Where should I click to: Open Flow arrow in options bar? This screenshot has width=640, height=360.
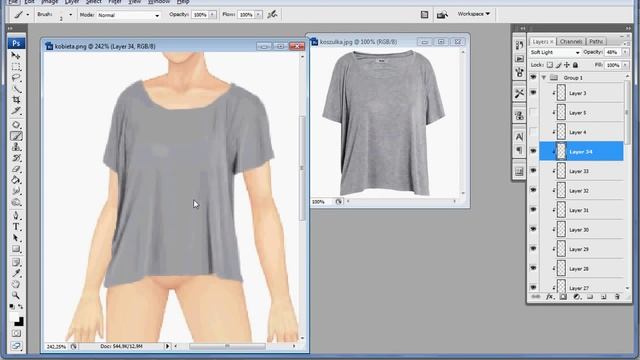click(258, 15)
